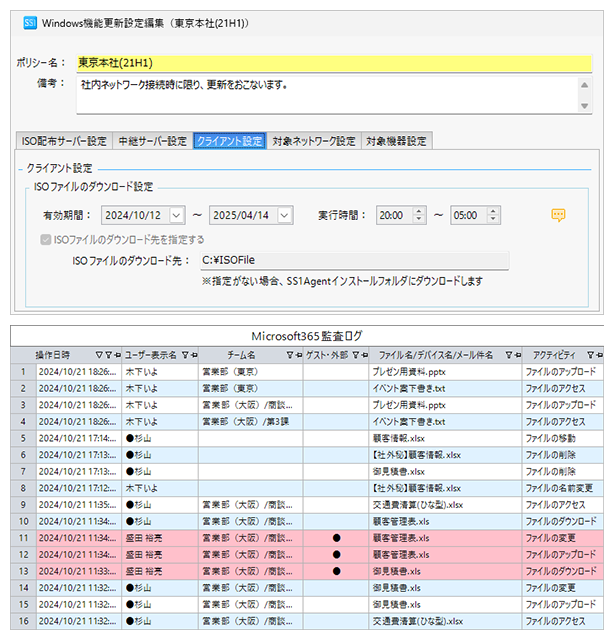Viewport: 614px width, 640px height.
Task: Toggle ISOファイルのダウンロード先を指定する checkbox
Action: tap(45, 240)
